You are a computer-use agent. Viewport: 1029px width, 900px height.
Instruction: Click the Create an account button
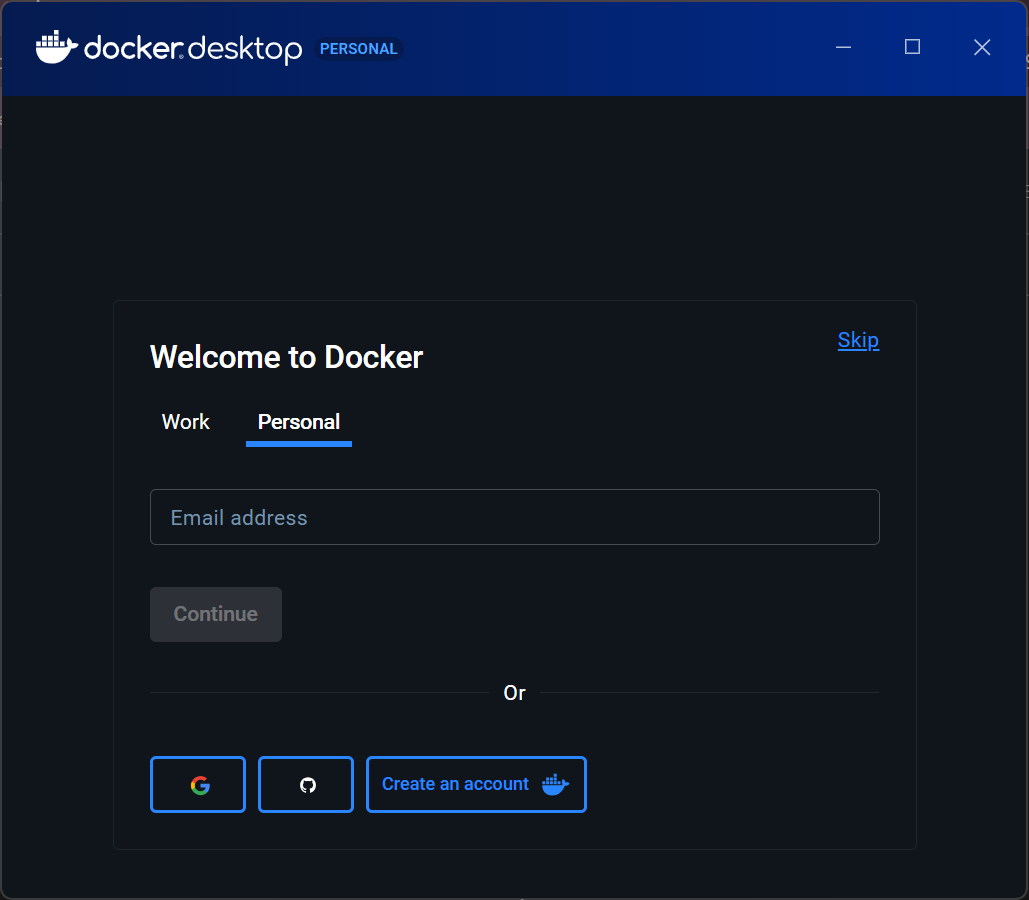click(x=476, y=784)
